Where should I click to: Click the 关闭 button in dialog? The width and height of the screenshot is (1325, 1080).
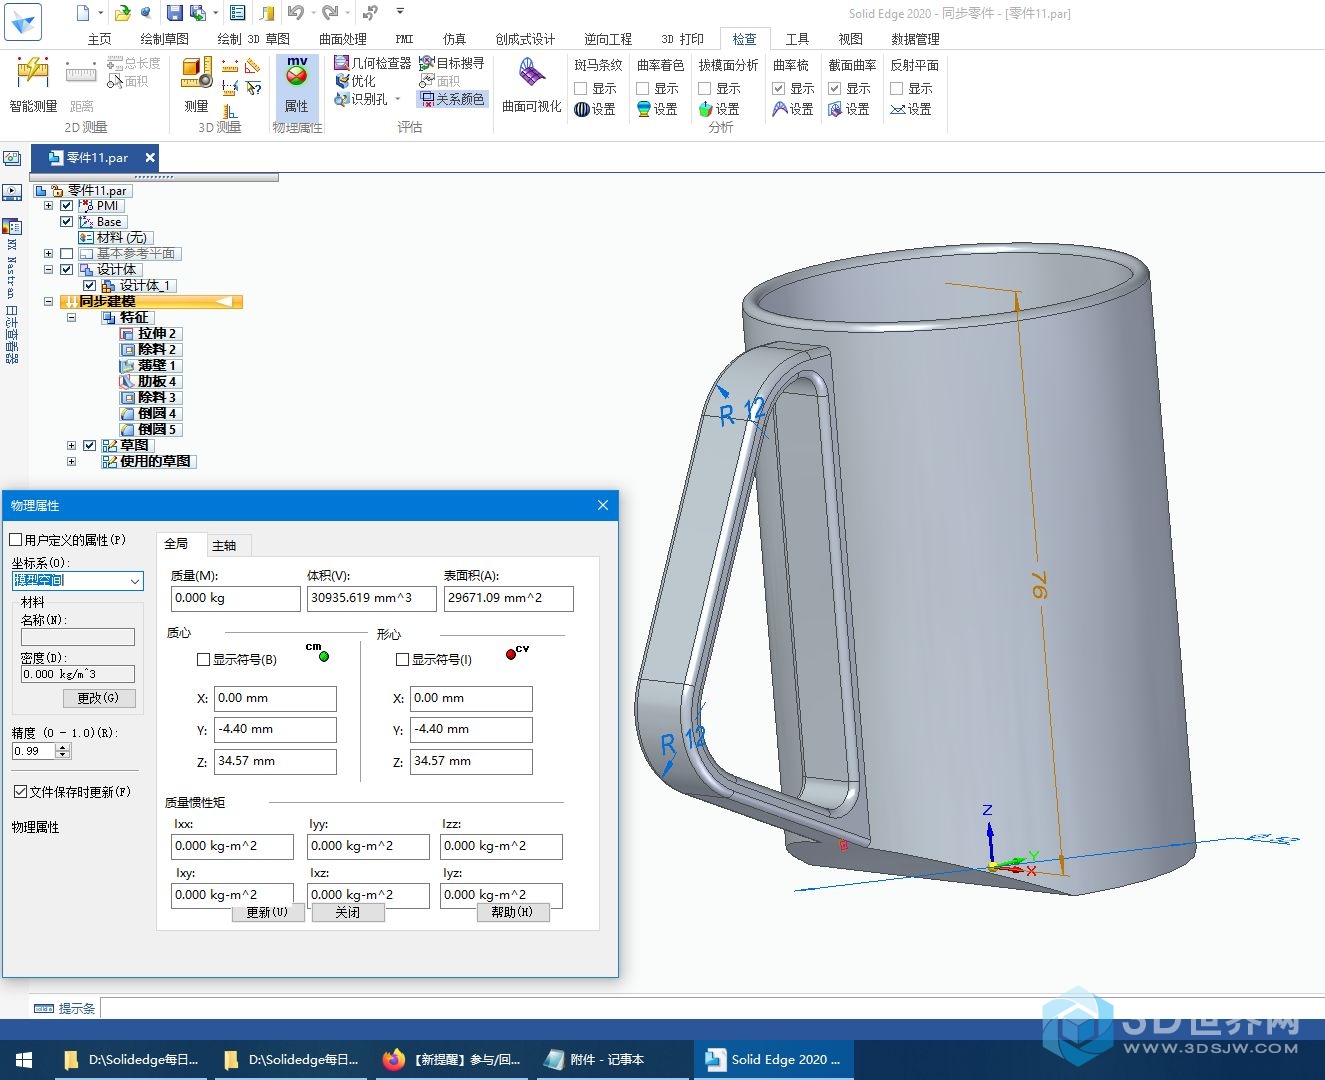pos(348,912)
